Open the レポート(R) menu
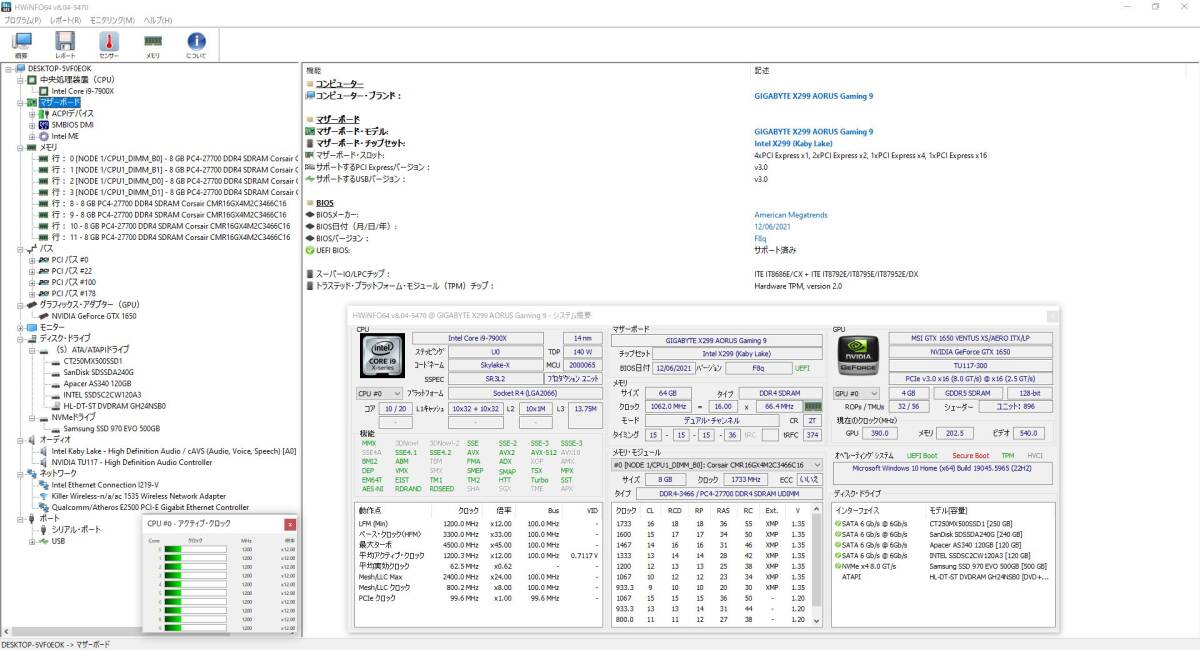 tap(66, 20)
